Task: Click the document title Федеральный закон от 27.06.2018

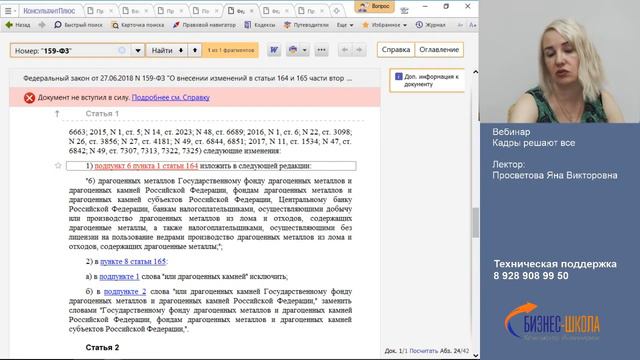Action: [x=187, y=78]
